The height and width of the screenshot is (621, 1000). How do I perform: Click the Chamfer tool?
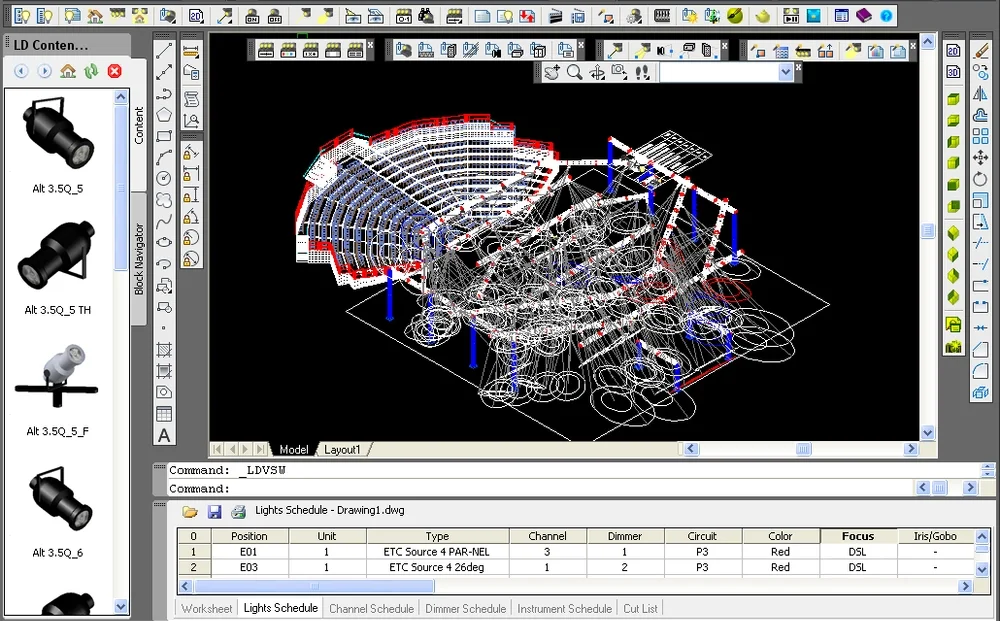tap(980, 349)
